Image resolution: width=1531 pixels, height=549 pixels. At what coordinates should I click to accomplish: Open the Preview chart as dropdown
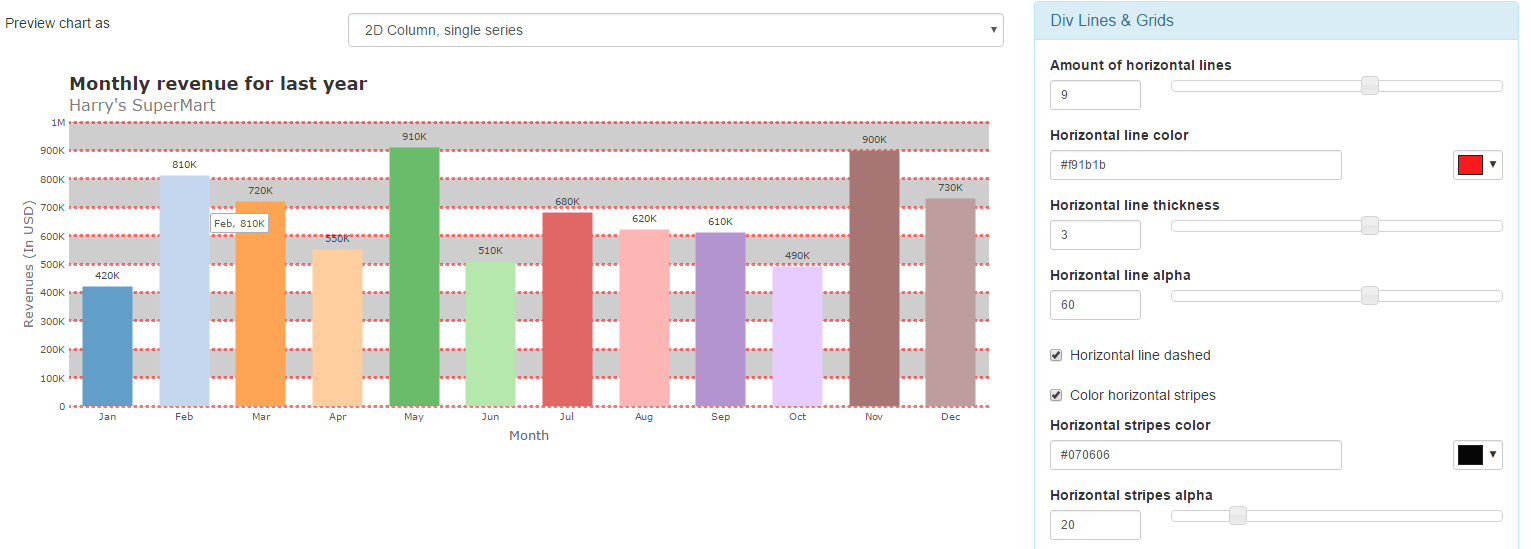coord(675,30)
